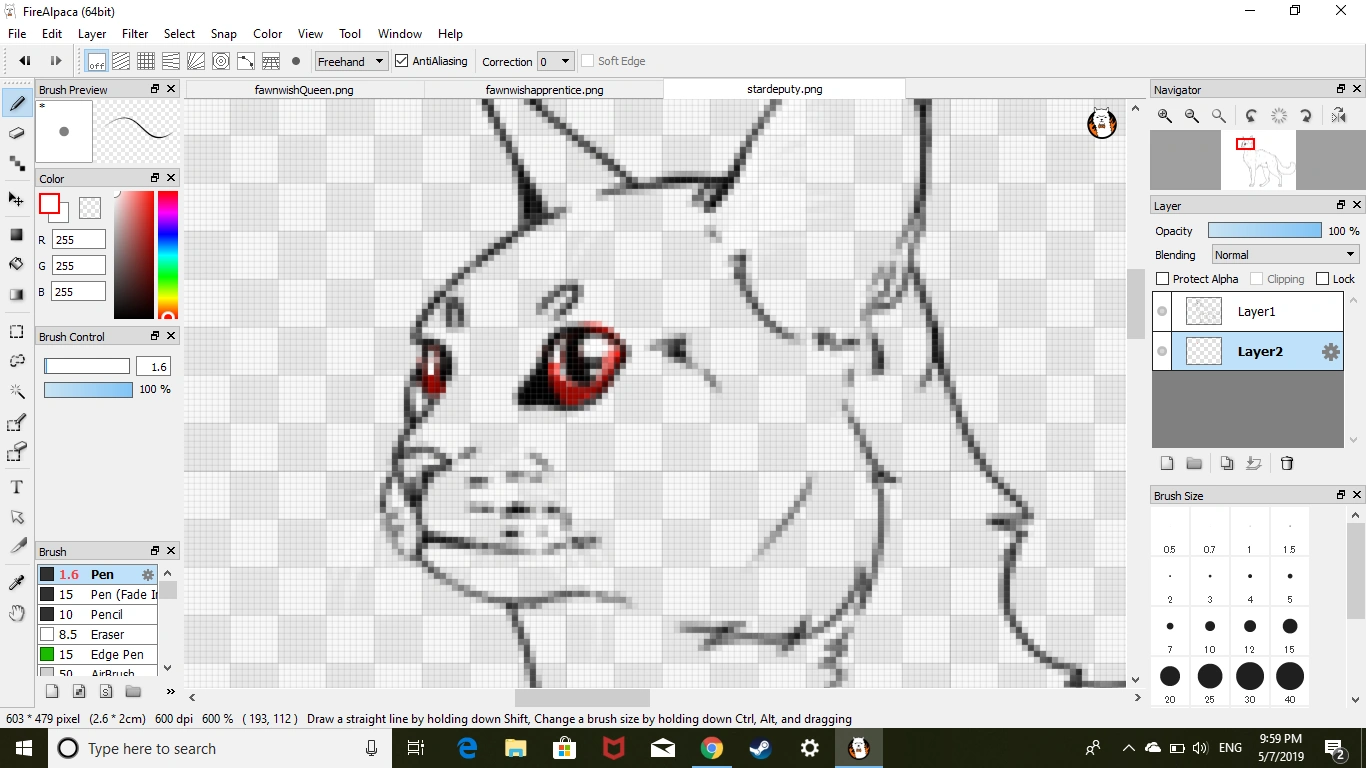Select the Hand tool

pyautogui.click(x=17, y=613)
